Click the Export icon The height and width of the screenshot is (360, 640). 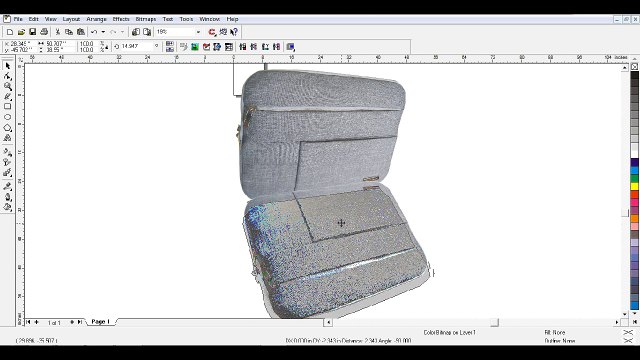(x=147, y=32)
